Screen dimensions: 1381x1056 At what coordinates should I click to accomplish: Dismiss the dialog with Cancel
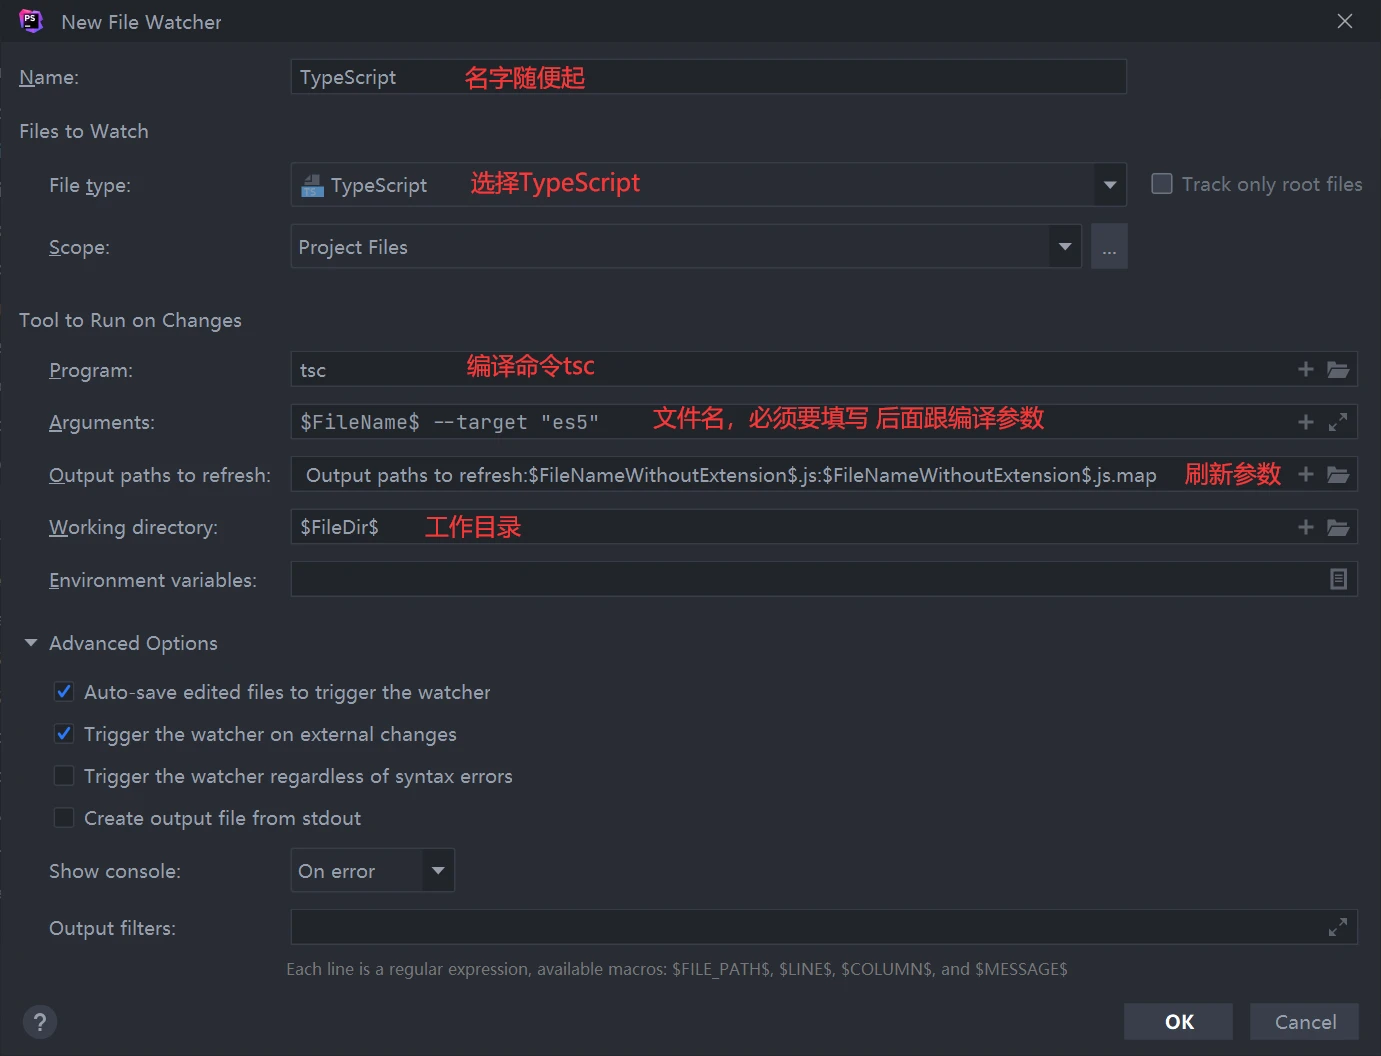coord(1304,1021)
